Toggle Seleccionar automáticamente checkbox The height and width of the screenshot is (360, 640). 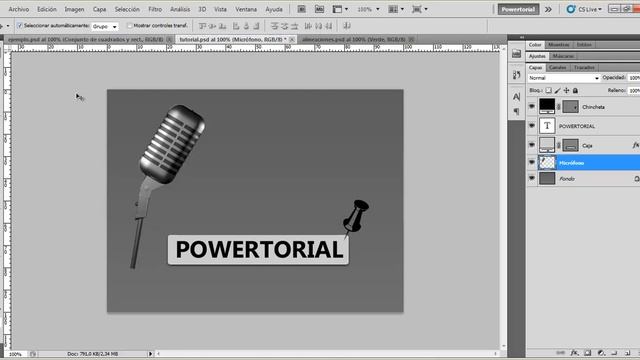19,26
